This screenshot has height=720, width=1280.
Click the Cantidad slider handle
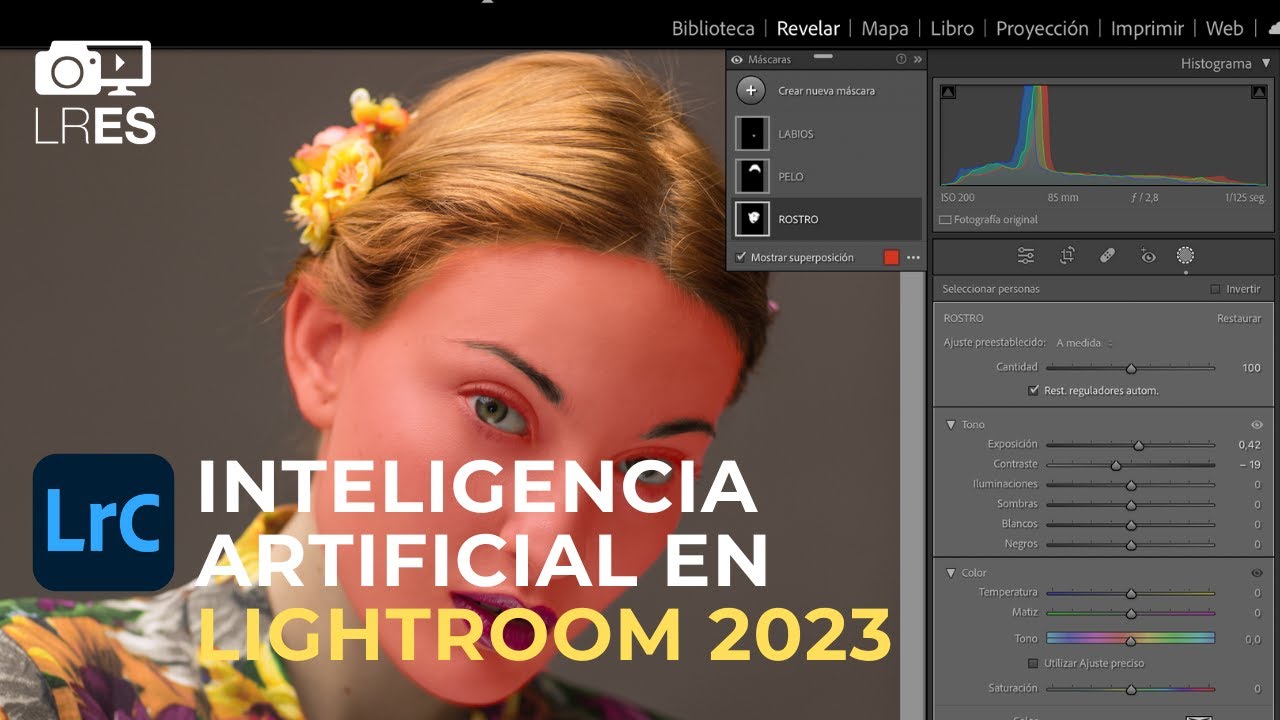(x=1131, y=368)
